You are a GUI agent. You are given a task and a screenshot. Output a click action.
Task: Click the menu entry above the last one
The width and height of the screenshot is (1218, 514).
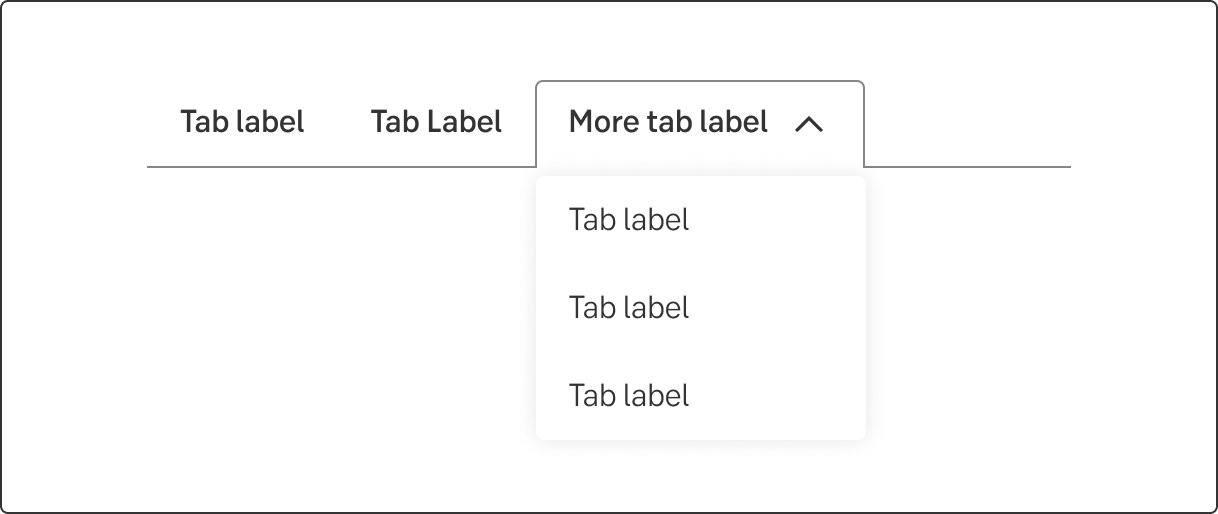629,307
